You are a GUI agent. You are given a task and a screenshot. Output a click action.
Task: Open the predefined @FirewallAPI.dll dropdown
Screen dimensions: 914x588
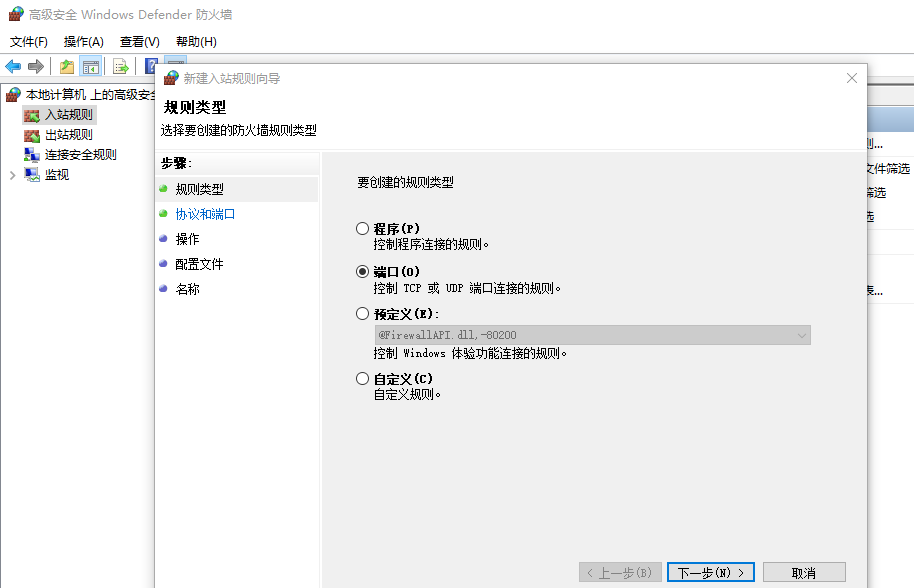(592, 335)
